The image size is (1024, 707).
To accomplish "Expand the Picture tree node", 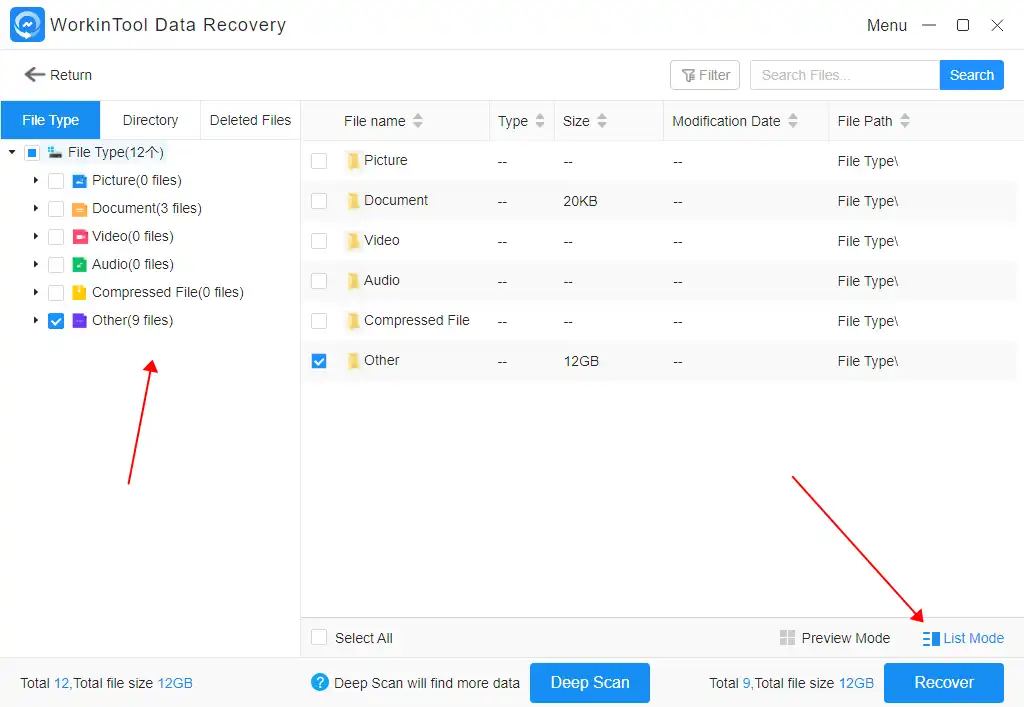I will pyautogui.click(x=36, y=180).
